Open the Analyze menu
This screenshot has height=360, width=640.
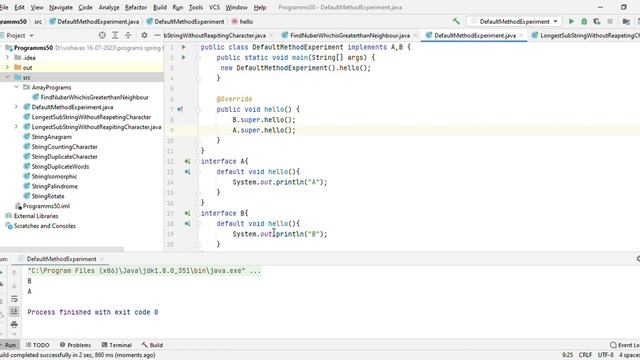click(109, 7)
